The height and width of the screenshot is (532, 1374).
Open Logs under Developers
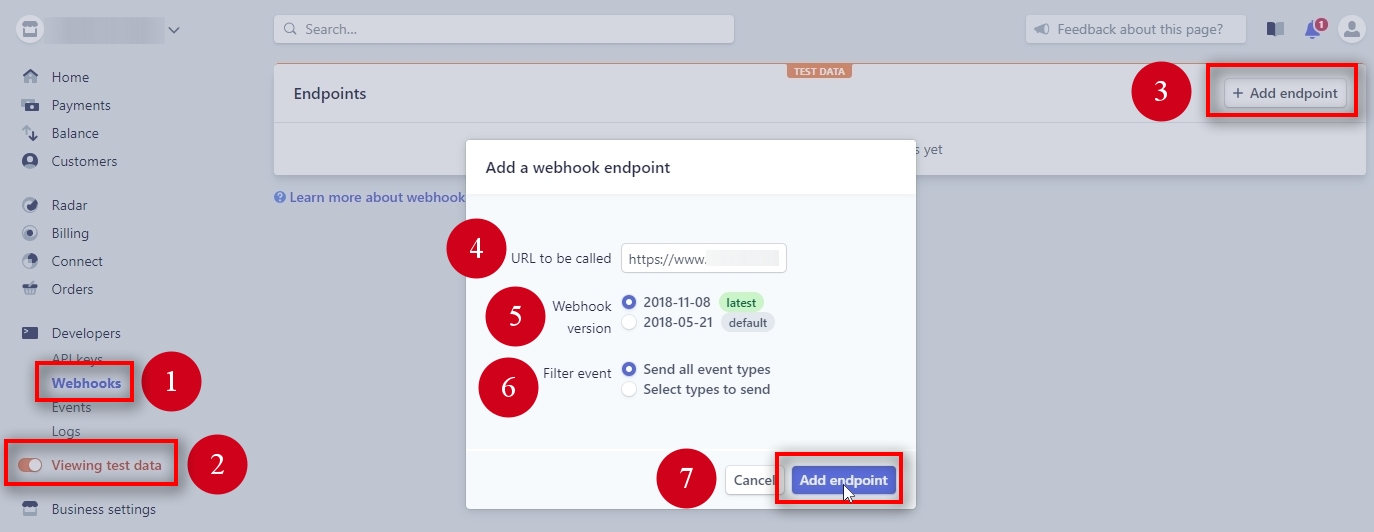[66, 431]
